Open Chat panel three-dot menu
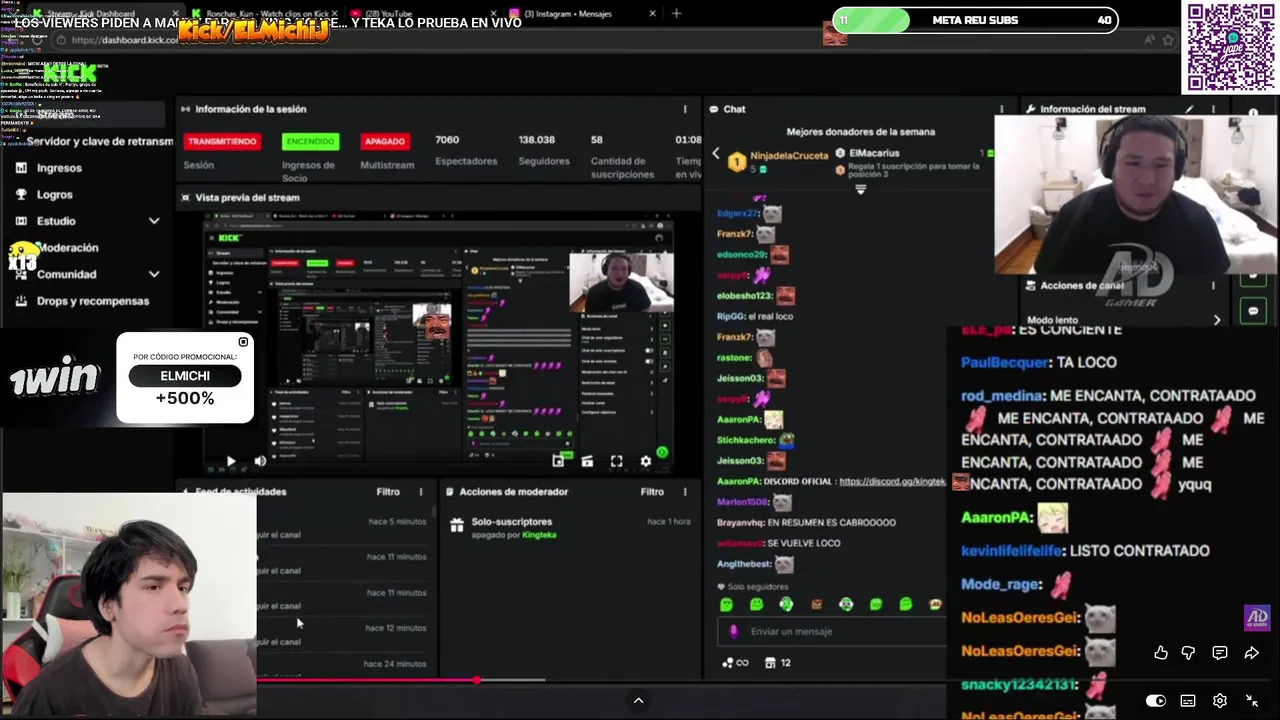This screenshot has width=1280, height=720. [1001, 109]
